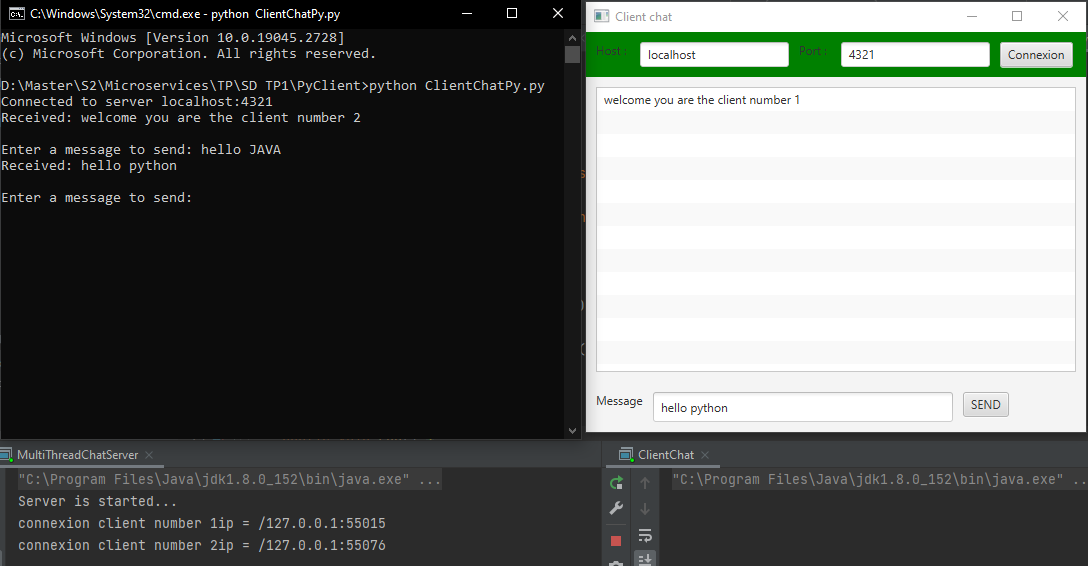Toggle soft-wrap in ClientChat console
The width and height of the screenshot is (1088, 566).
pyautogui.click(x=645, y=535)
